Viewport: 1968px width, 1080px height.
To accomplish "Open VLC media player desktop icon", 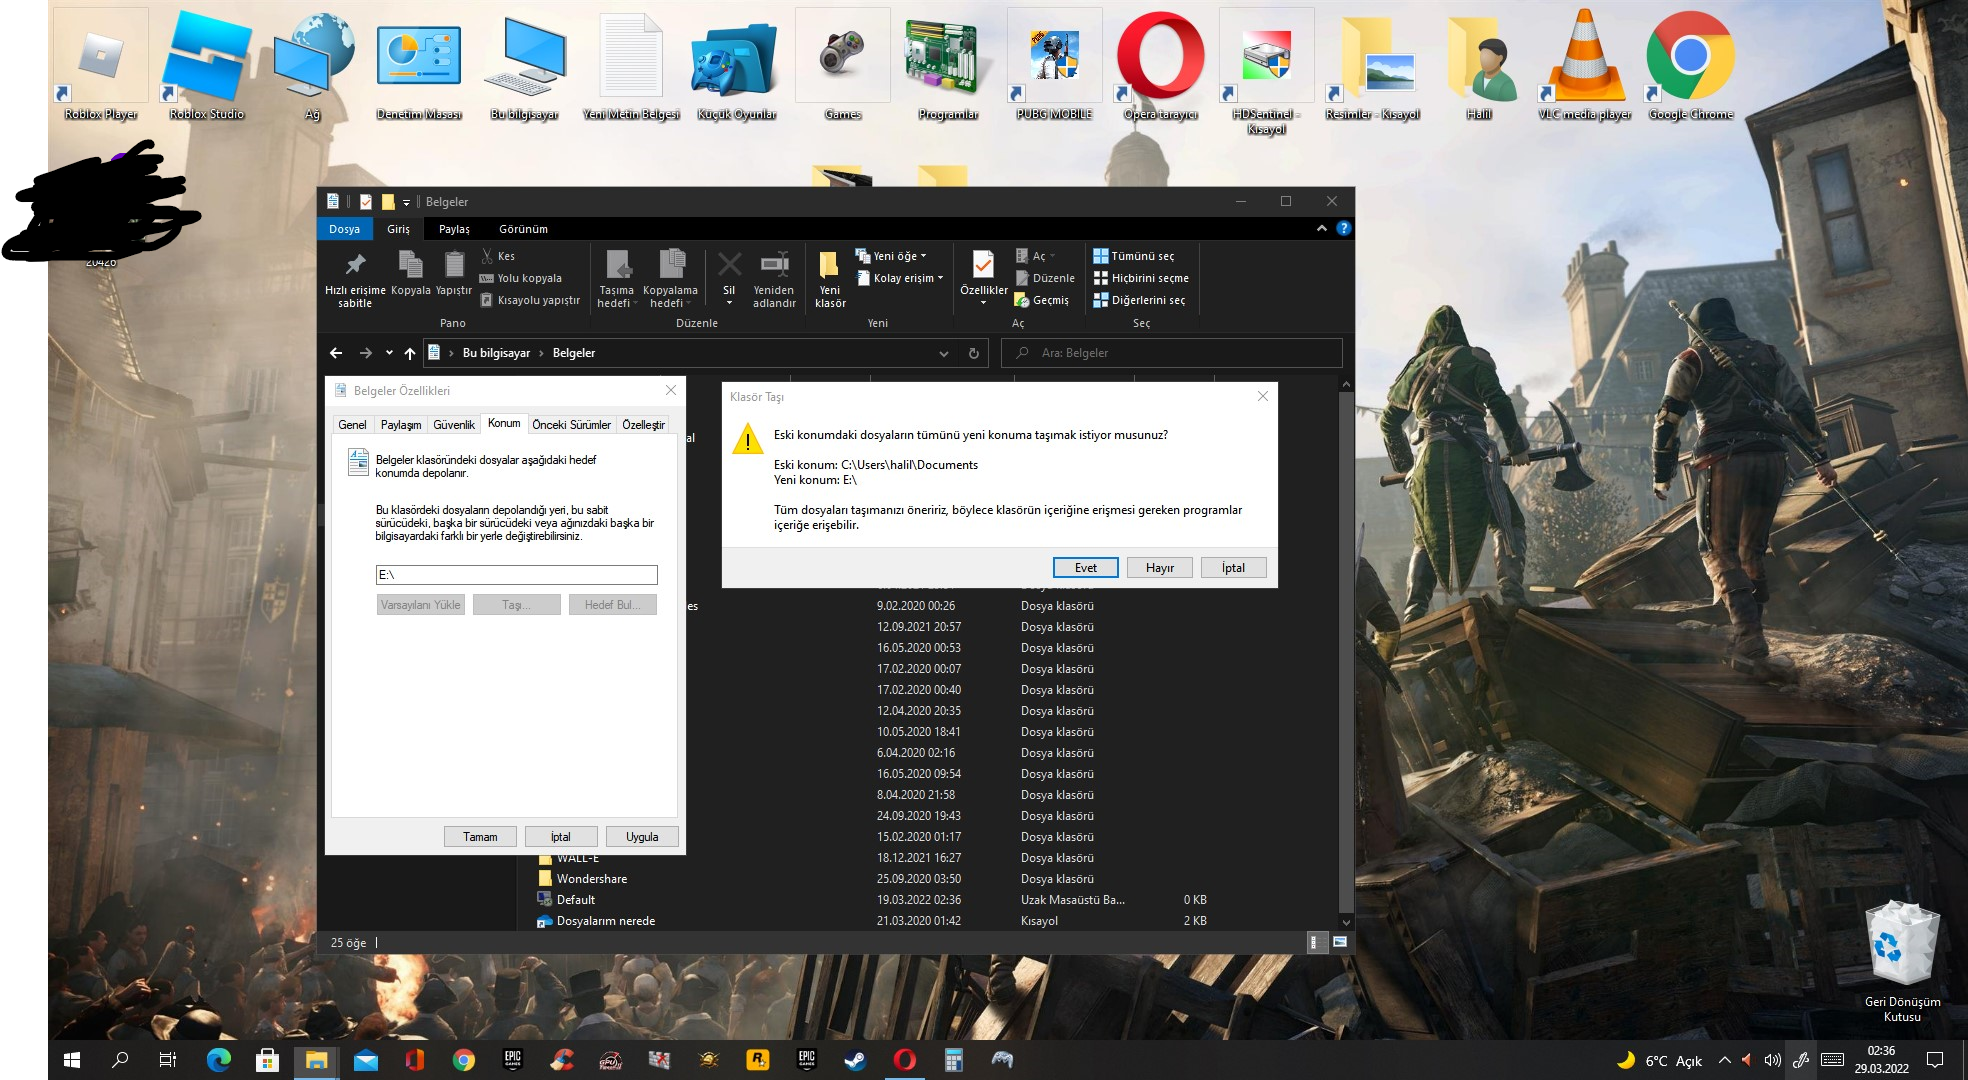I will (1584, 66).
